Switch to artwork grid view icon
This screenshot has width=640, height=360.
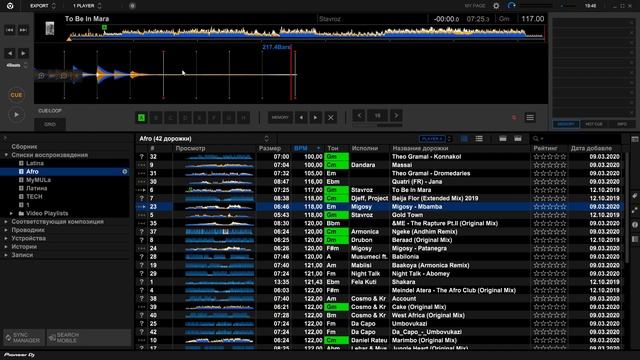pos(464,139)
